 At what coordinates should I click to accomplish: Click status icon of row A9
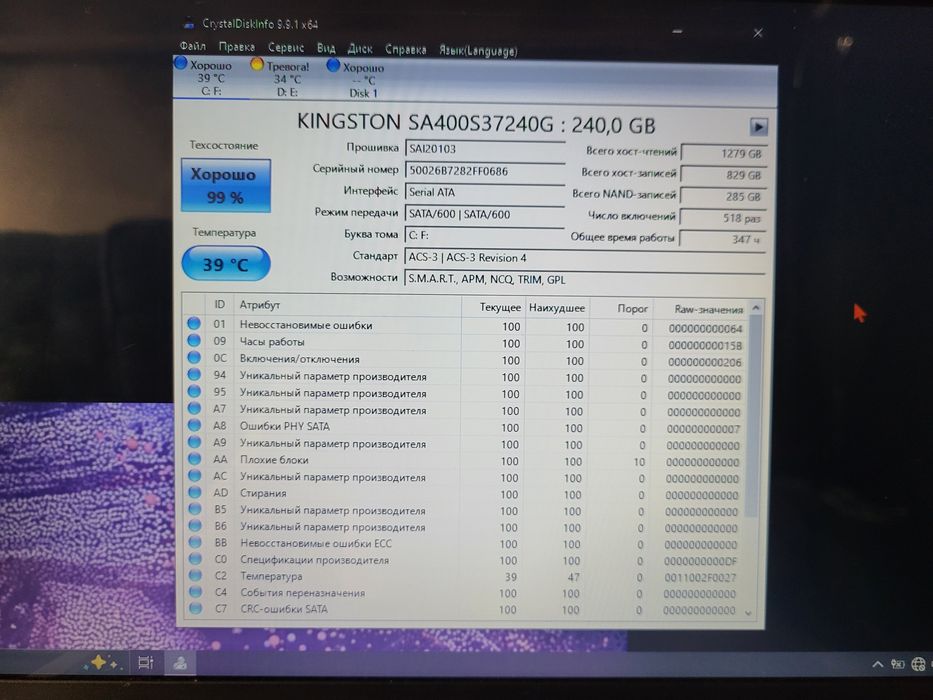(194, 442)
